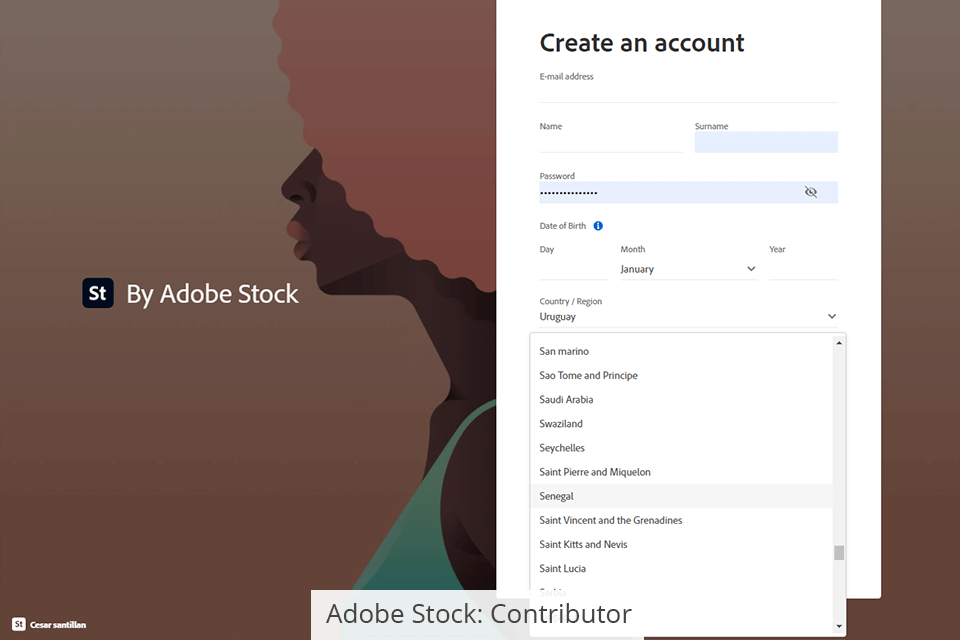Click the Adobe Stock St logo
The image size is (960, 640).
[98, 293]
